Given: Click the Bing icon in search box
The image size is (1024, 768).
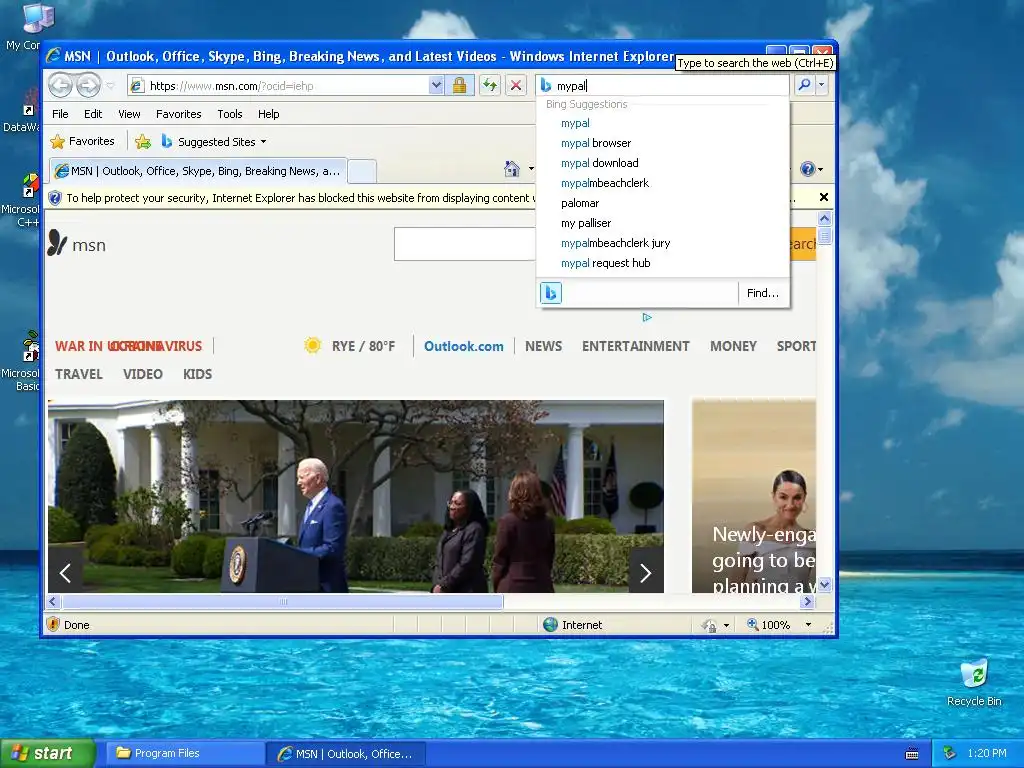Looking at the screenshot, I should [x=546, y=86].
